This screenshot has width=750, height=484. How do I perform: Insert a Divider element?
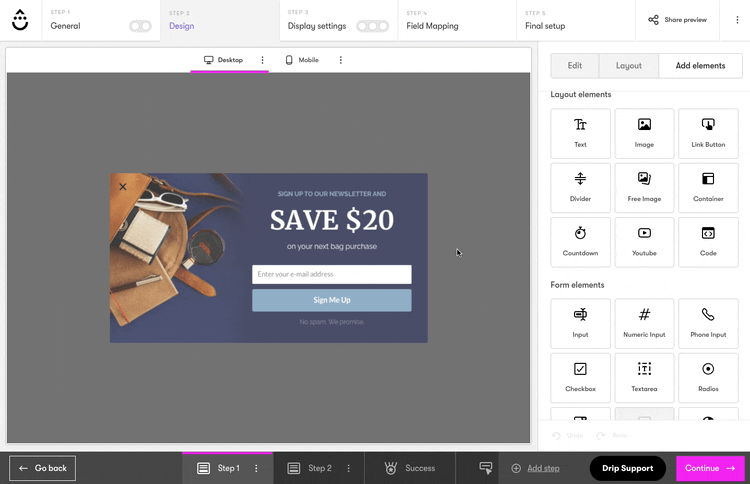(x=580, y=187)
